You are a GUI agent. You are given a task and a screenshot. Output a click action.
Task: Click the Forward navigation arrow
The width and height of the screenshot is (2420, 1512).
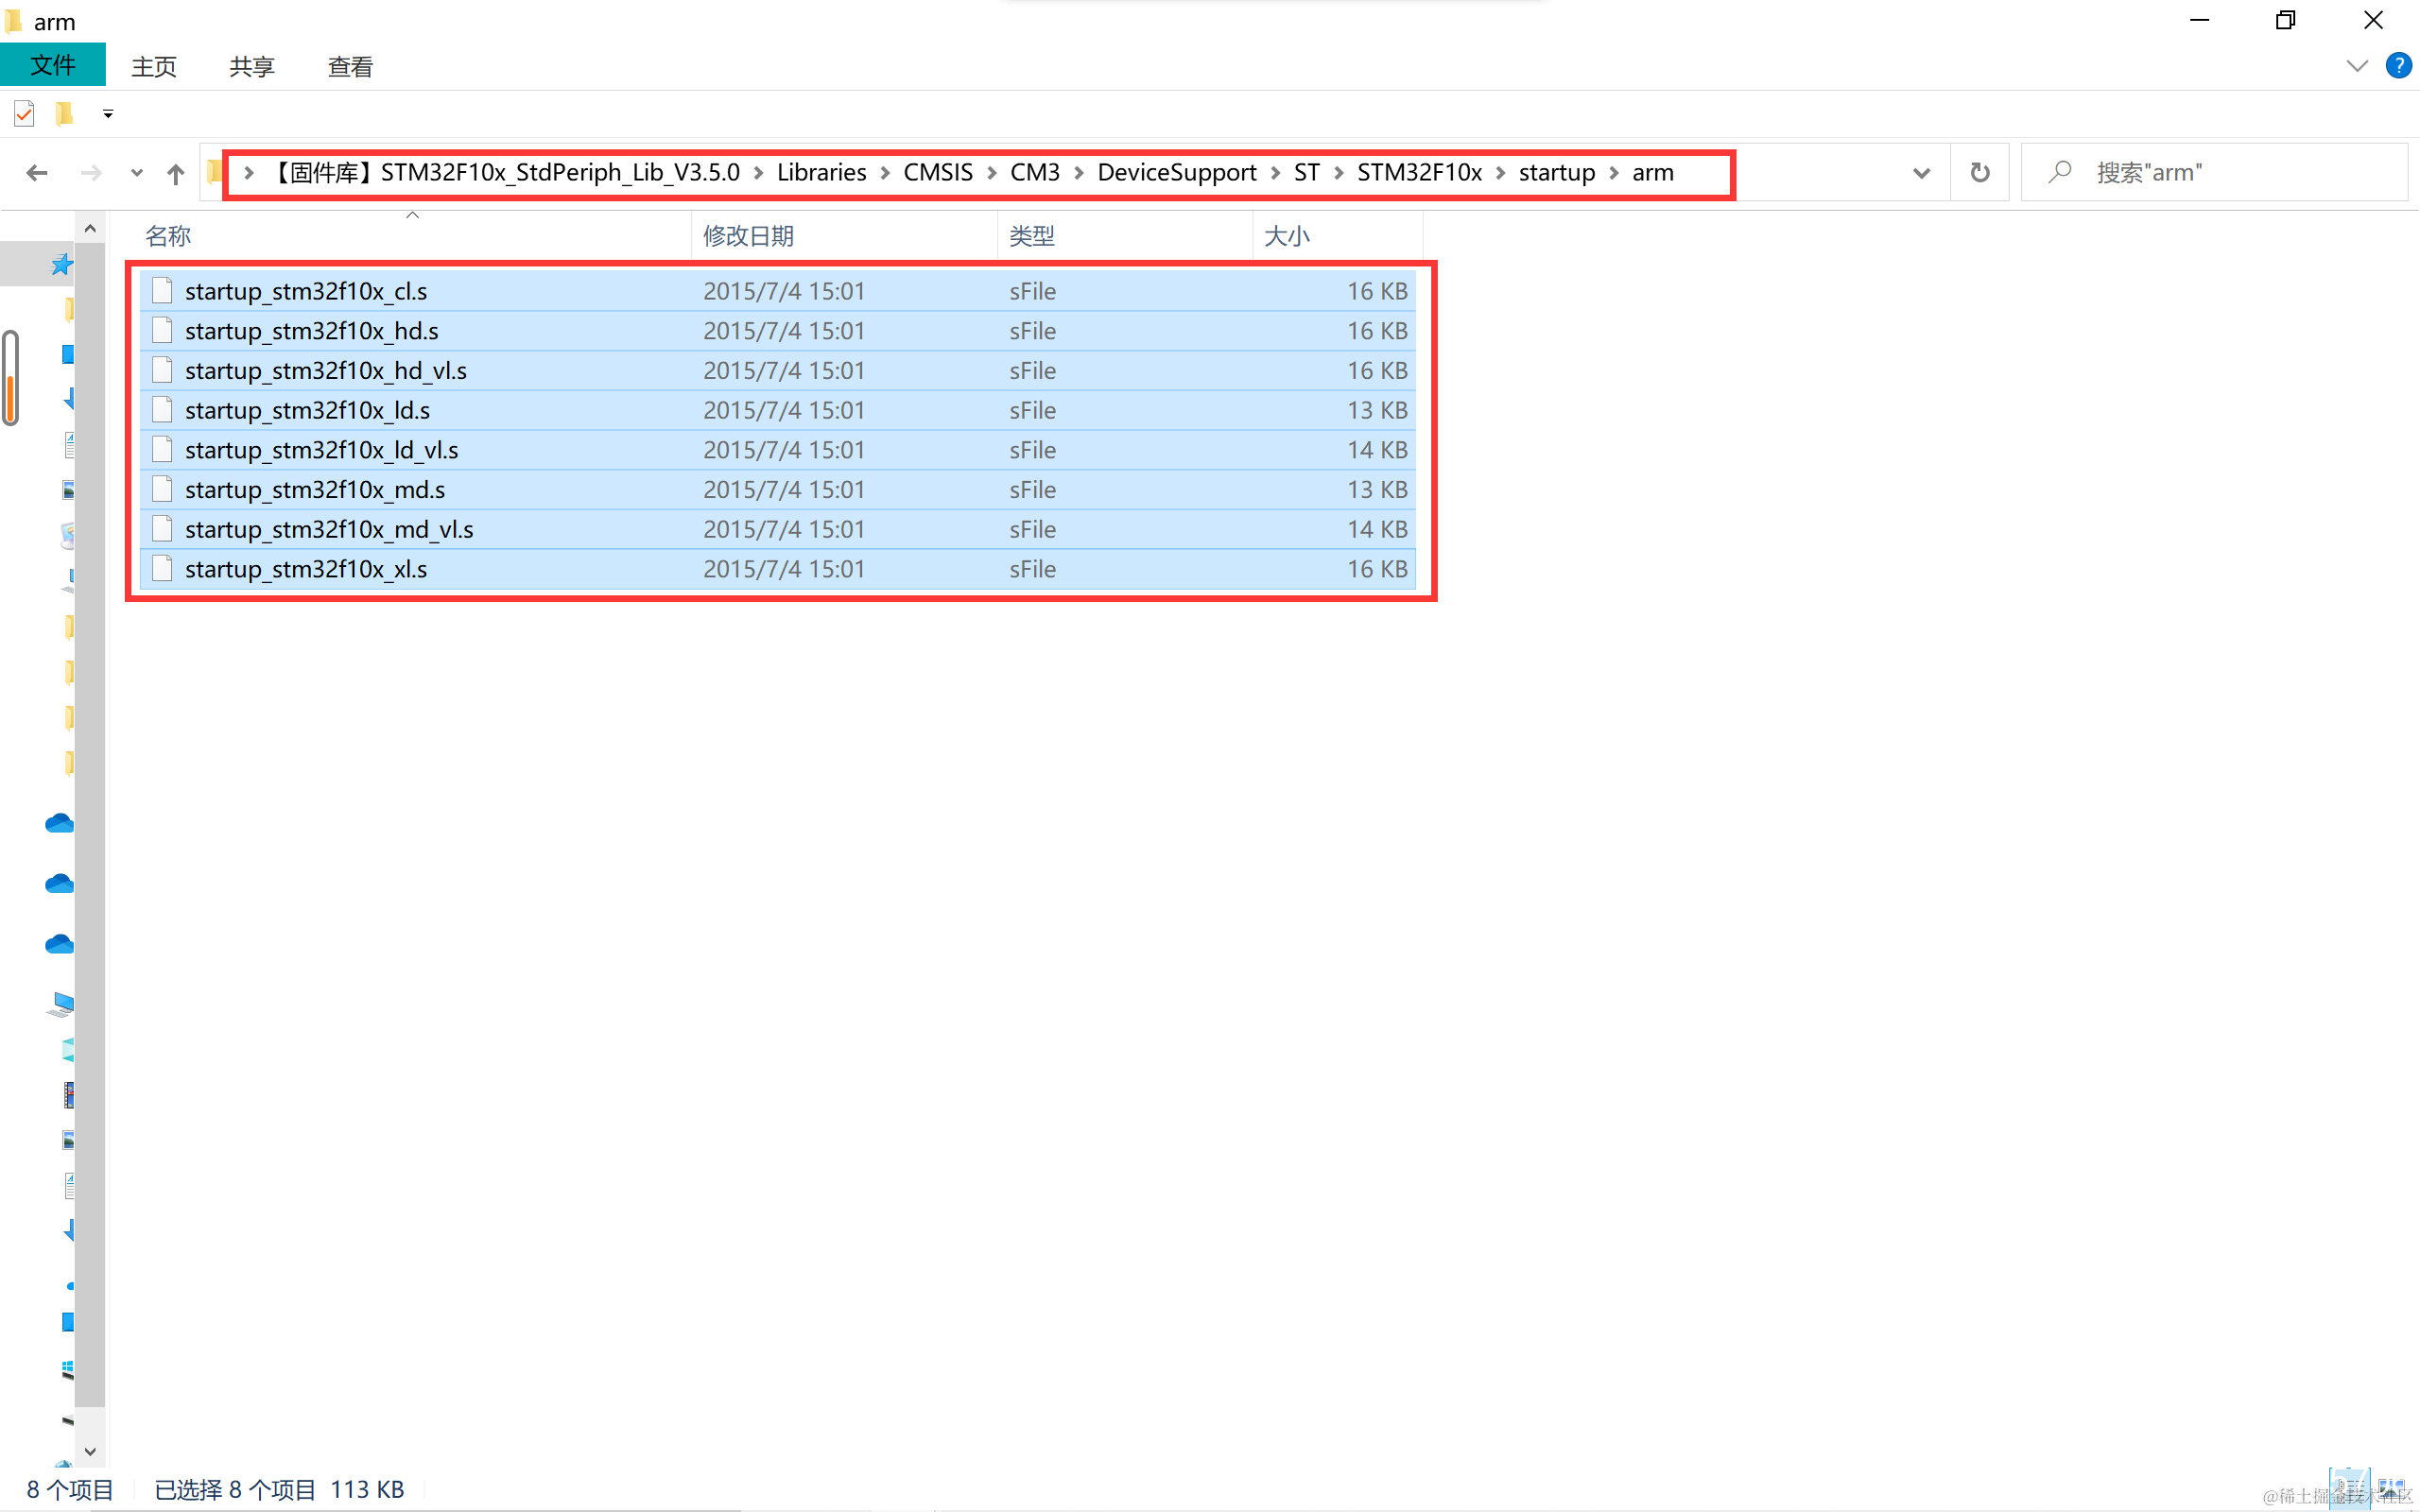[x=91, y=173]
